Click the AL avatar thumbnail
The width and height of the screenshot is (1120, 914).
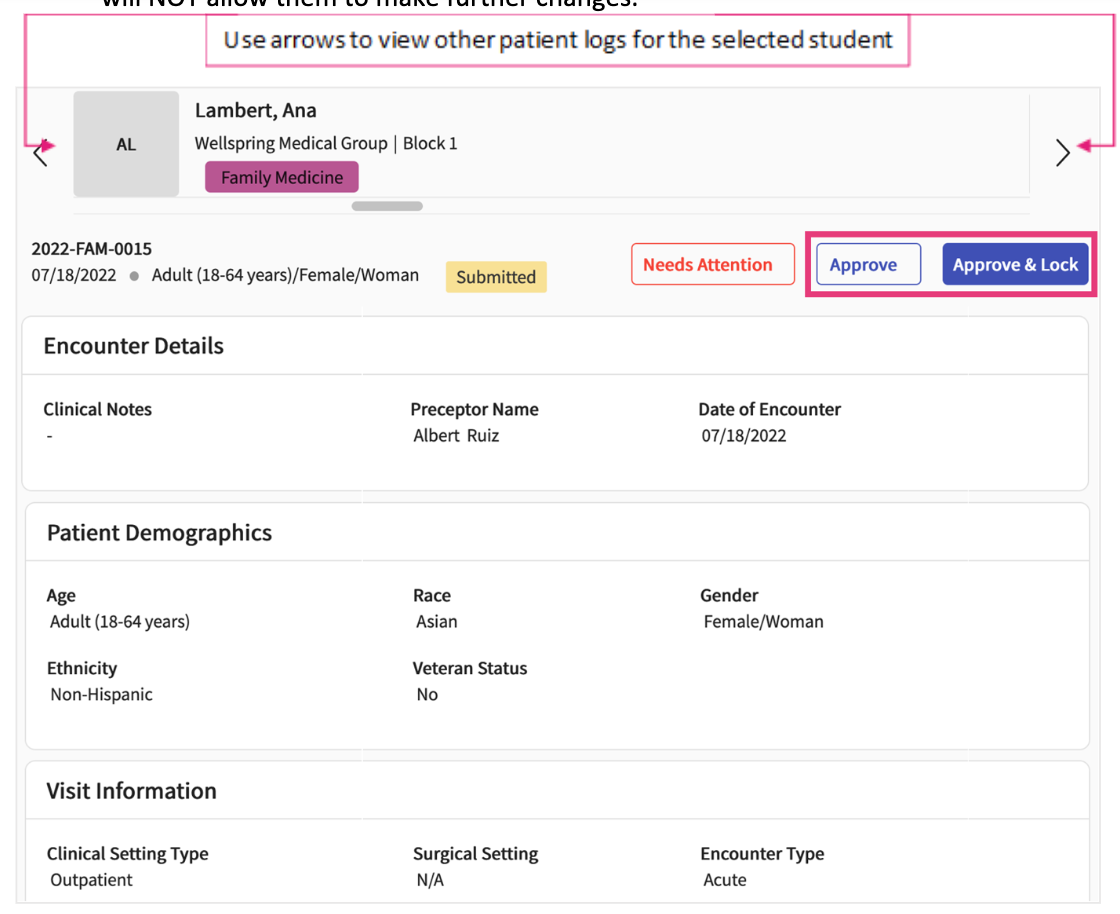[126, 144]
